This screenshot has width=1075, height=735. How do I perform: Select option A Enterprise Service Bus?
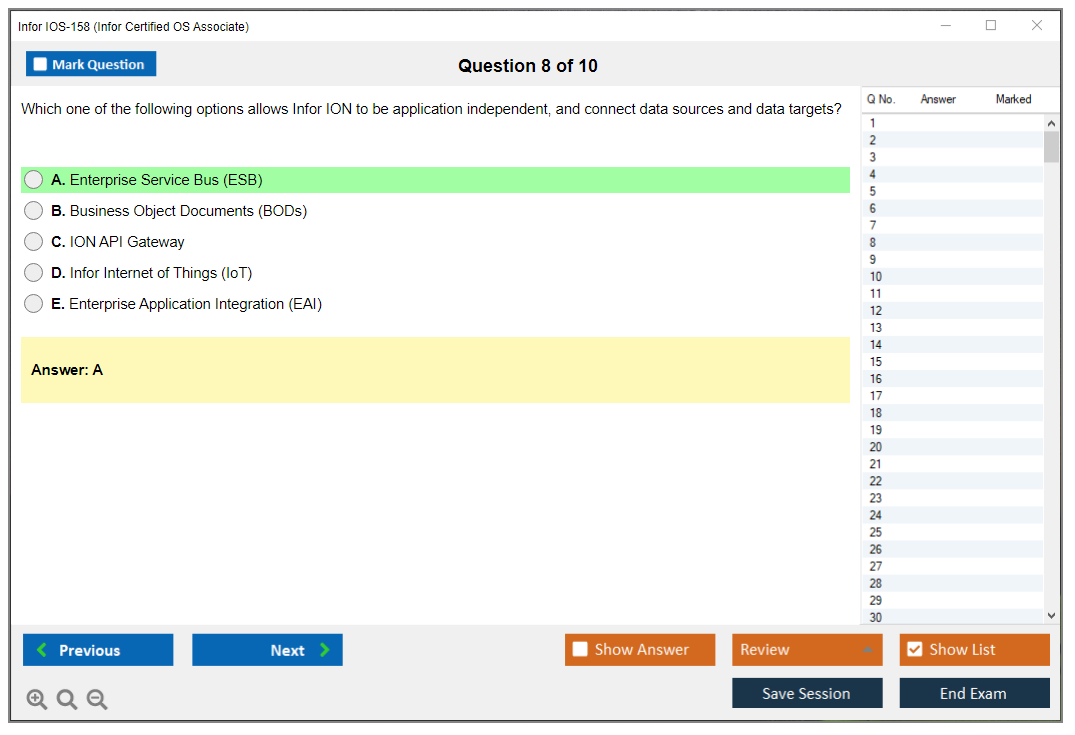34,180
